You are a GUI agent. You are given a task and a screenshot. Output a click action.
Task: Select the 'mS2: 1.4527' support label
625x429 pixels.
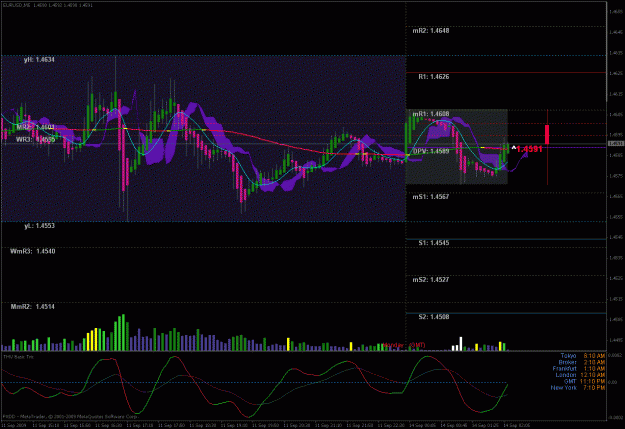click(431, 280)
